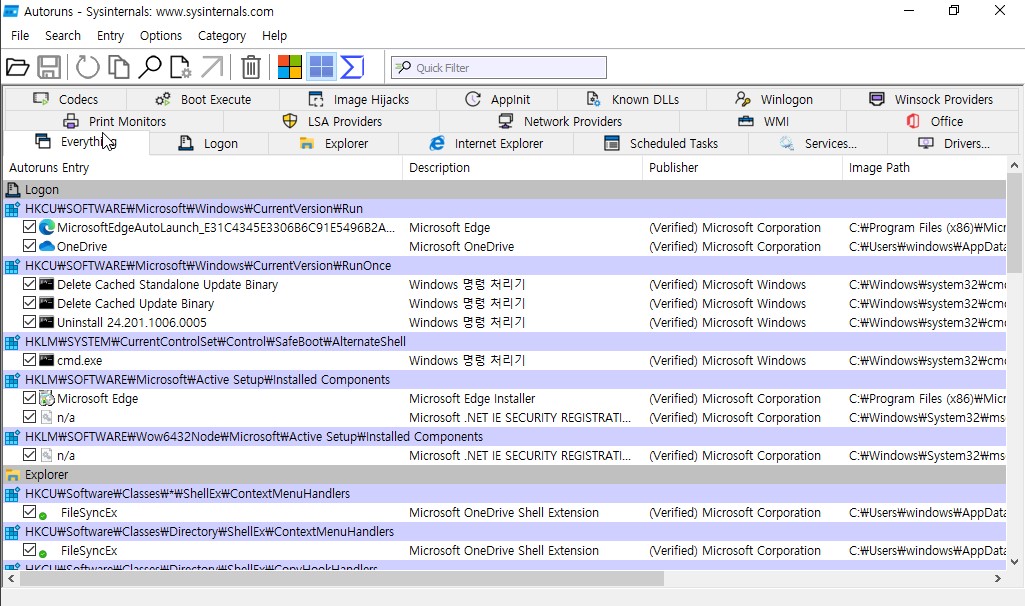Click the trash can Delete icon
Viewport: 1025px width, 606px height.
coord(251,67)
